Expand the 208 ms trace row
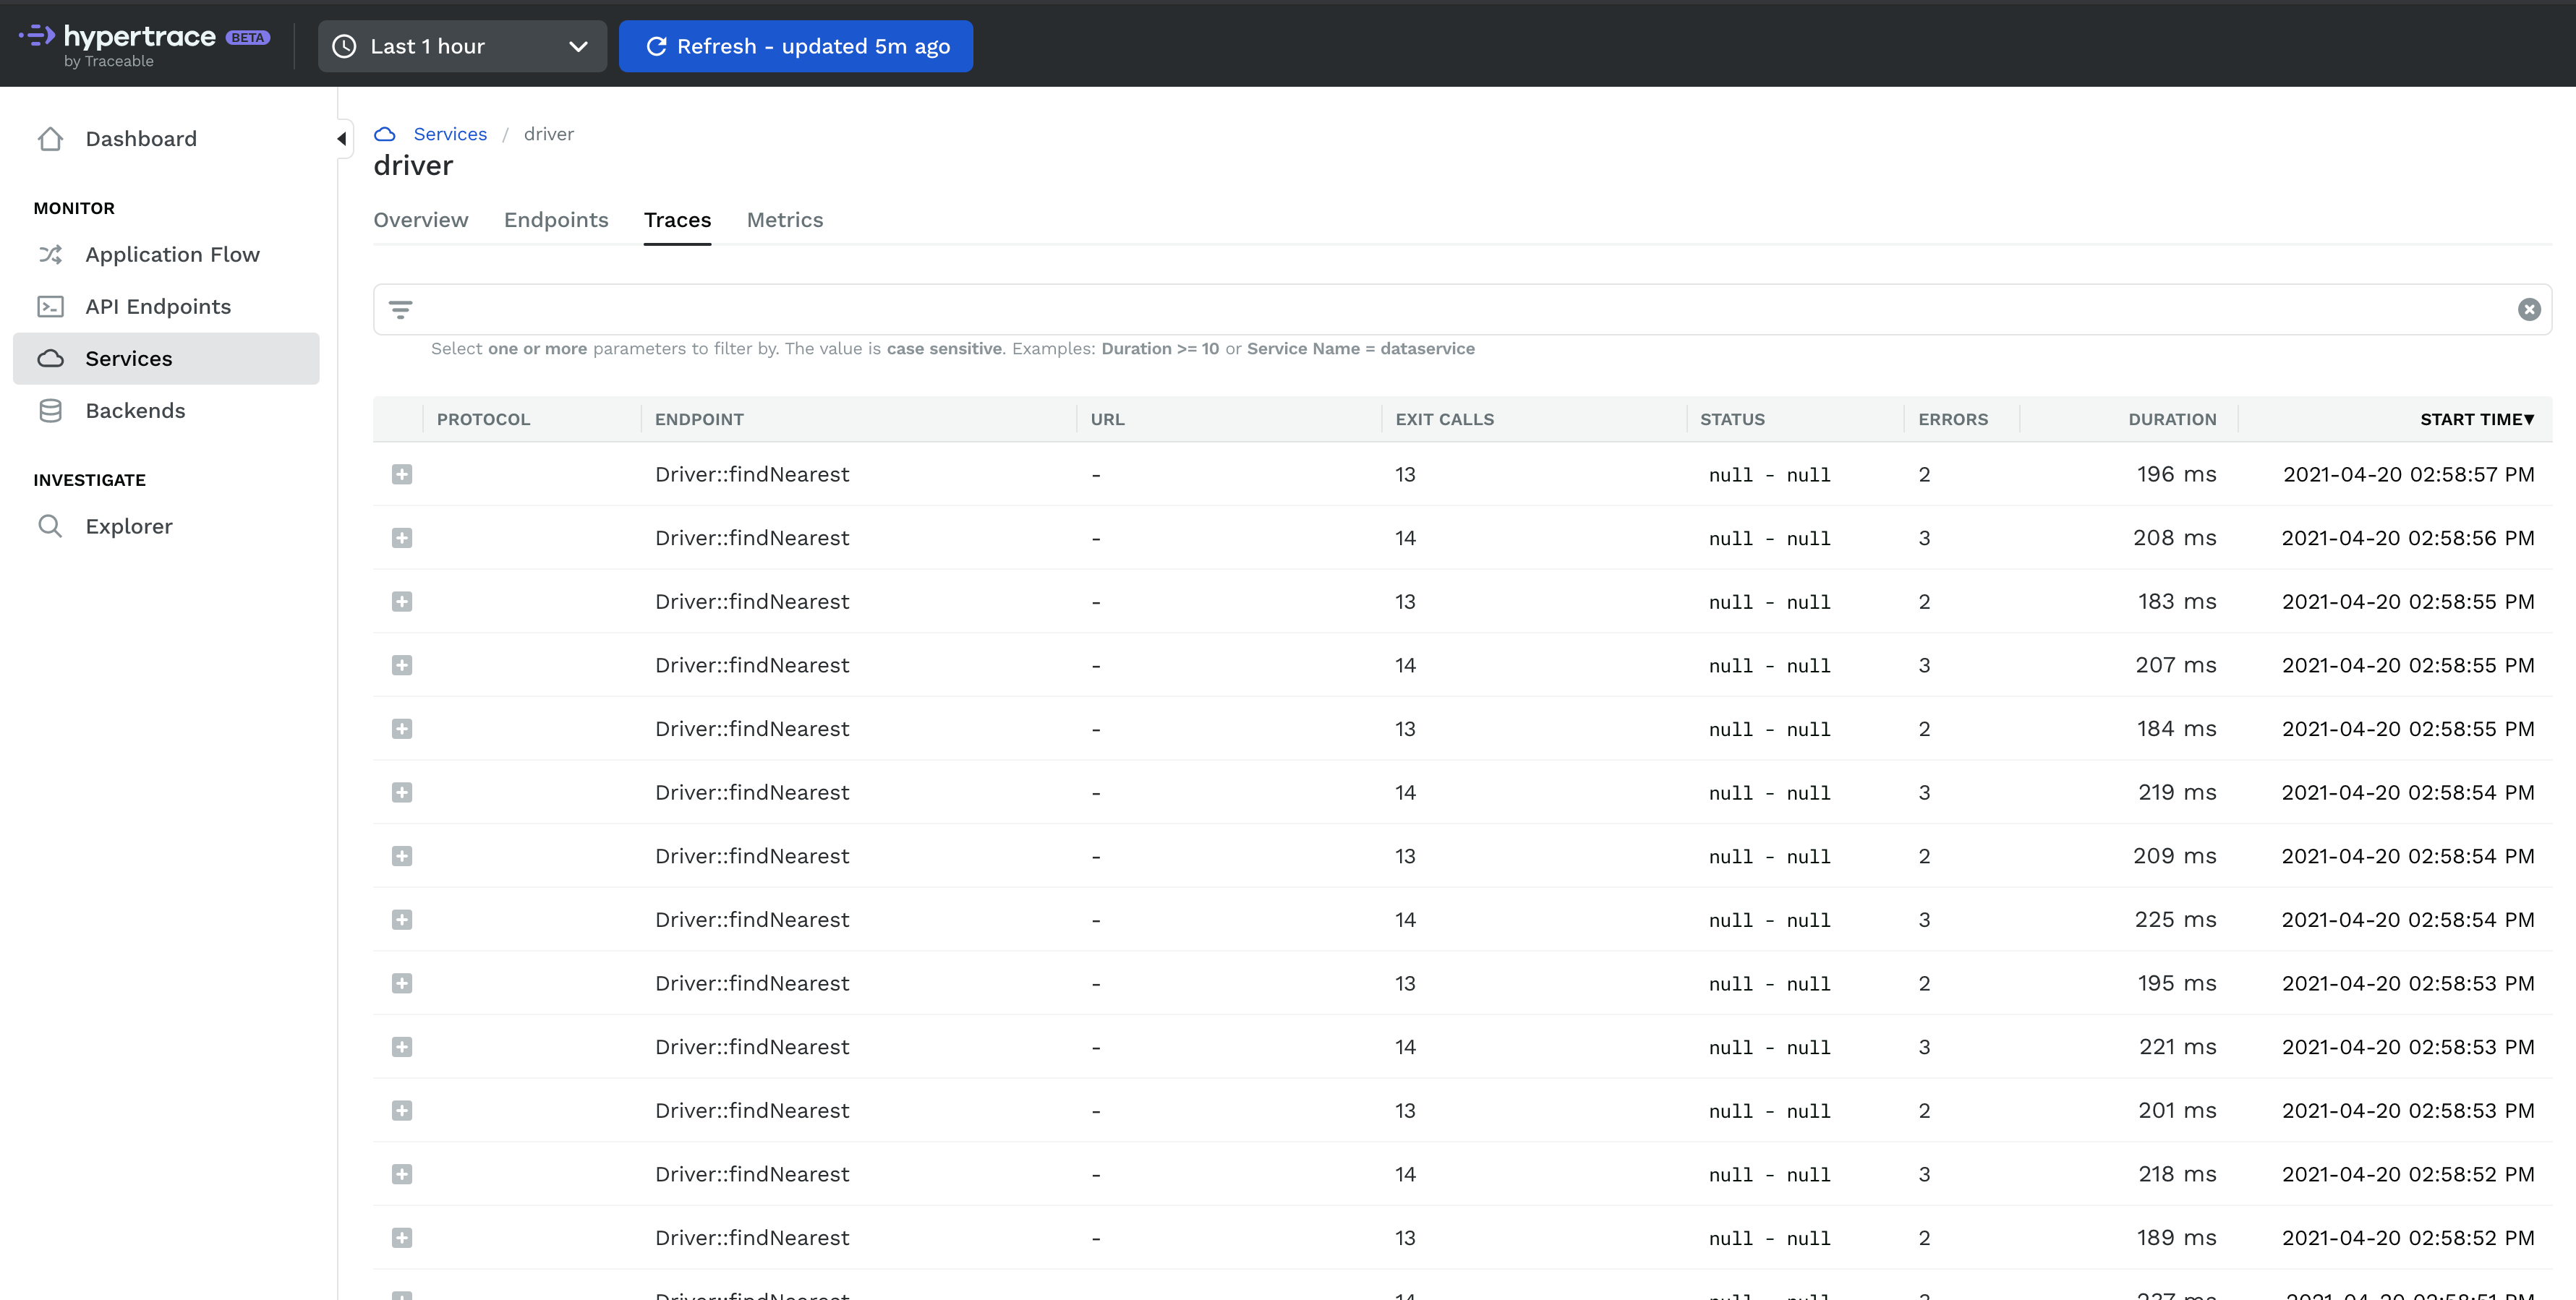Viewport: 2576px width, 1300px height. [x=402, y=538]
